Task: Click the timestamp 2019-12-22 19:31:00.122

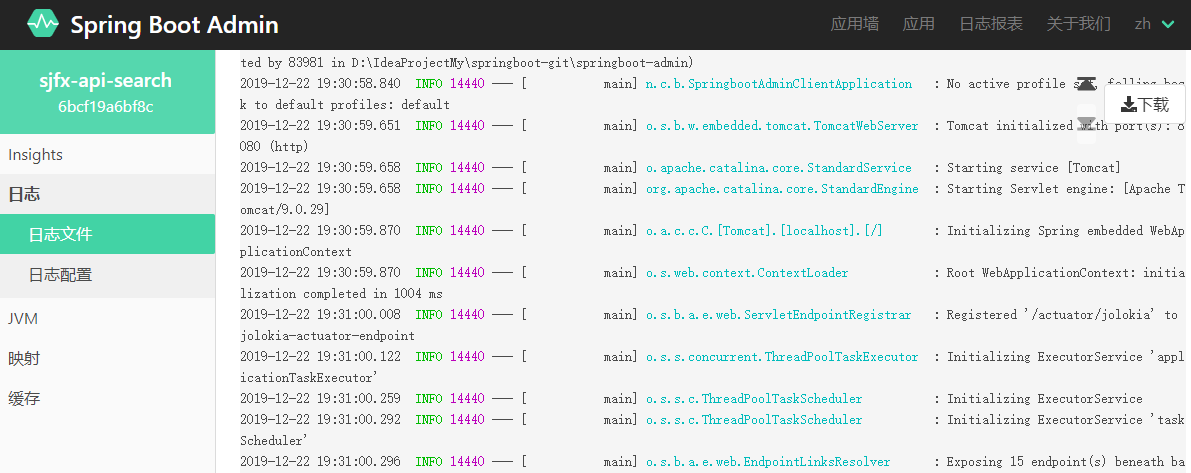Action: pos(320,357)
